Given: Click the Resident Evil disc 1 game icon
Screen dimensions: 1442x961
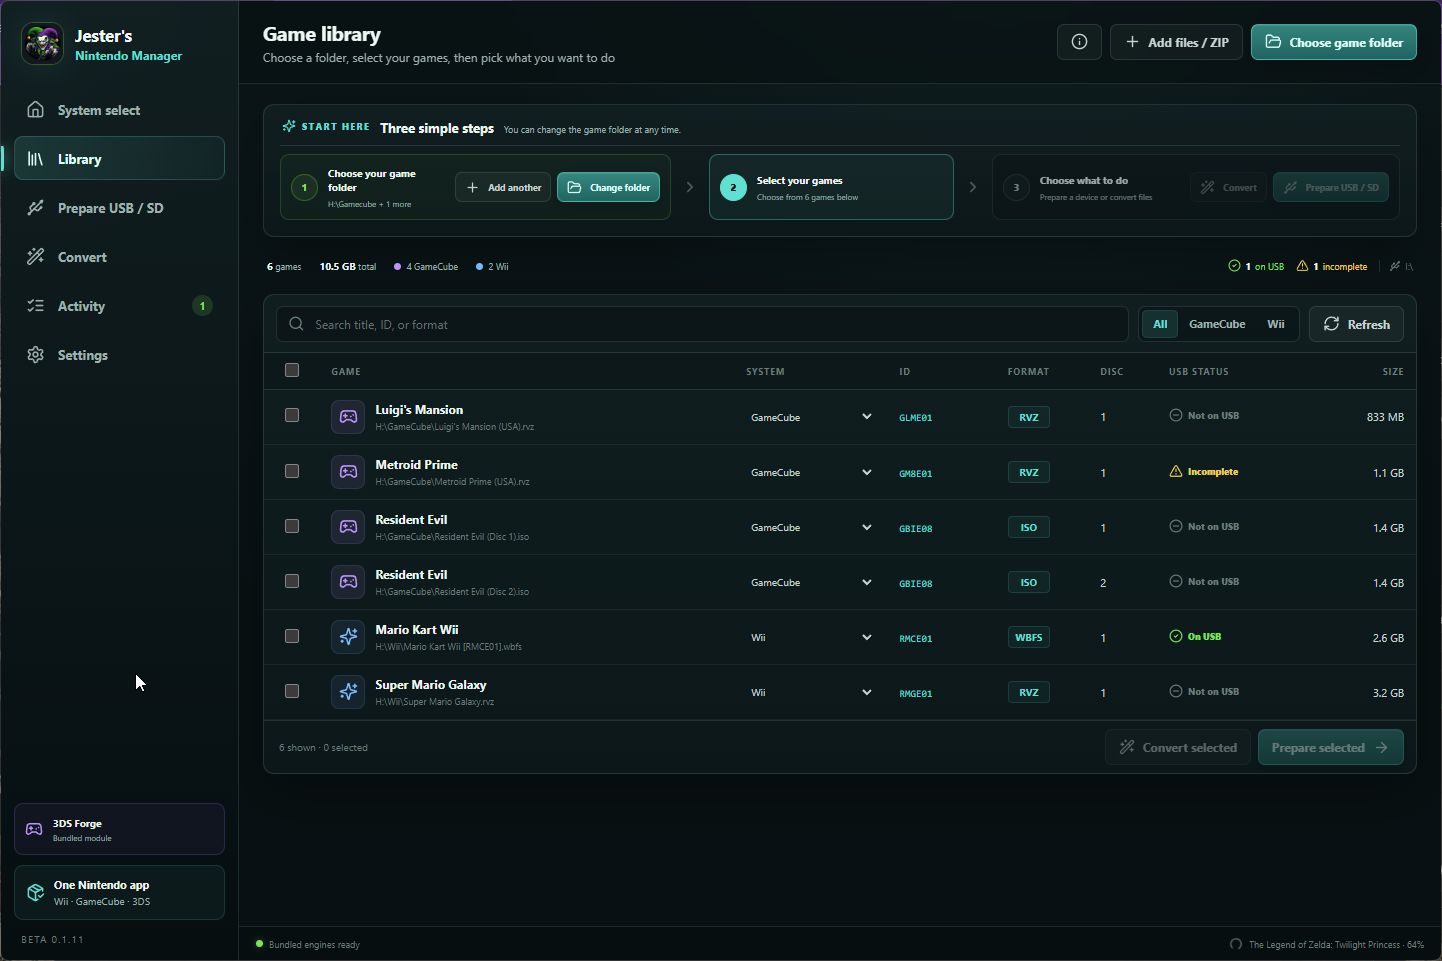Looking at the screenshot, I should coord(348,527).
